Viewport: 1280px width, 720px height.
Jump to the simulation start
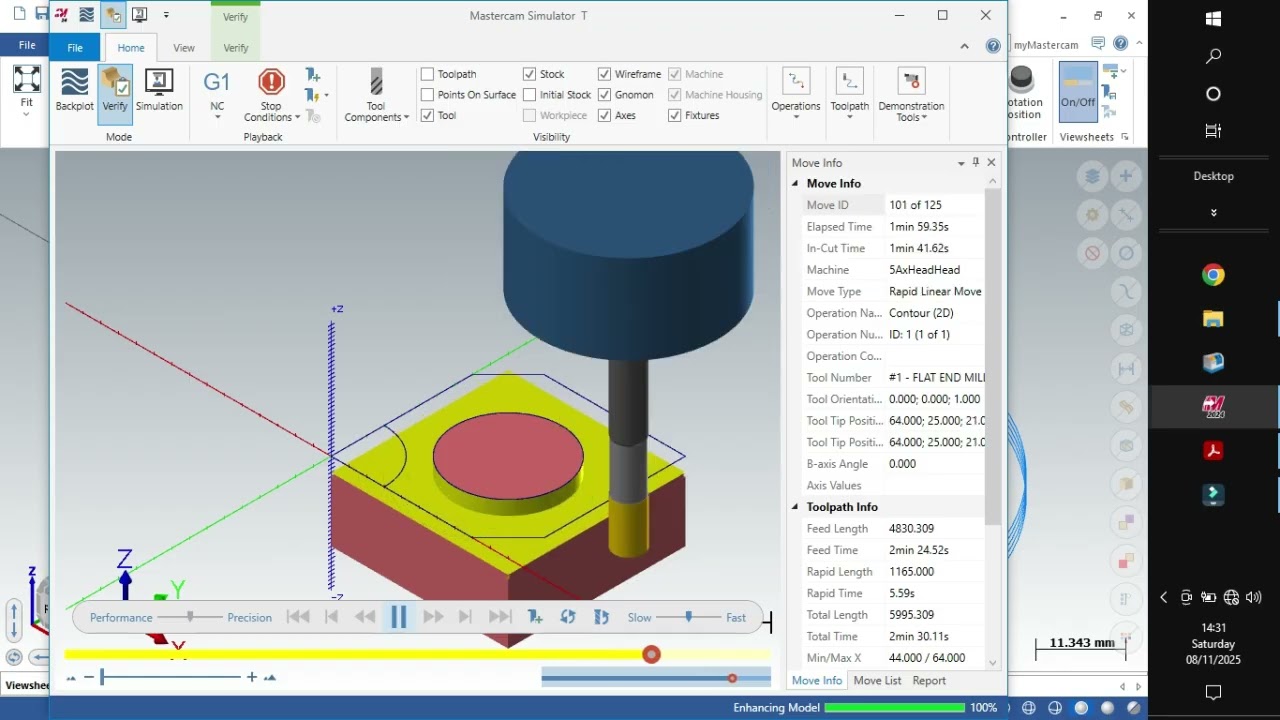[x=298, y=617]
